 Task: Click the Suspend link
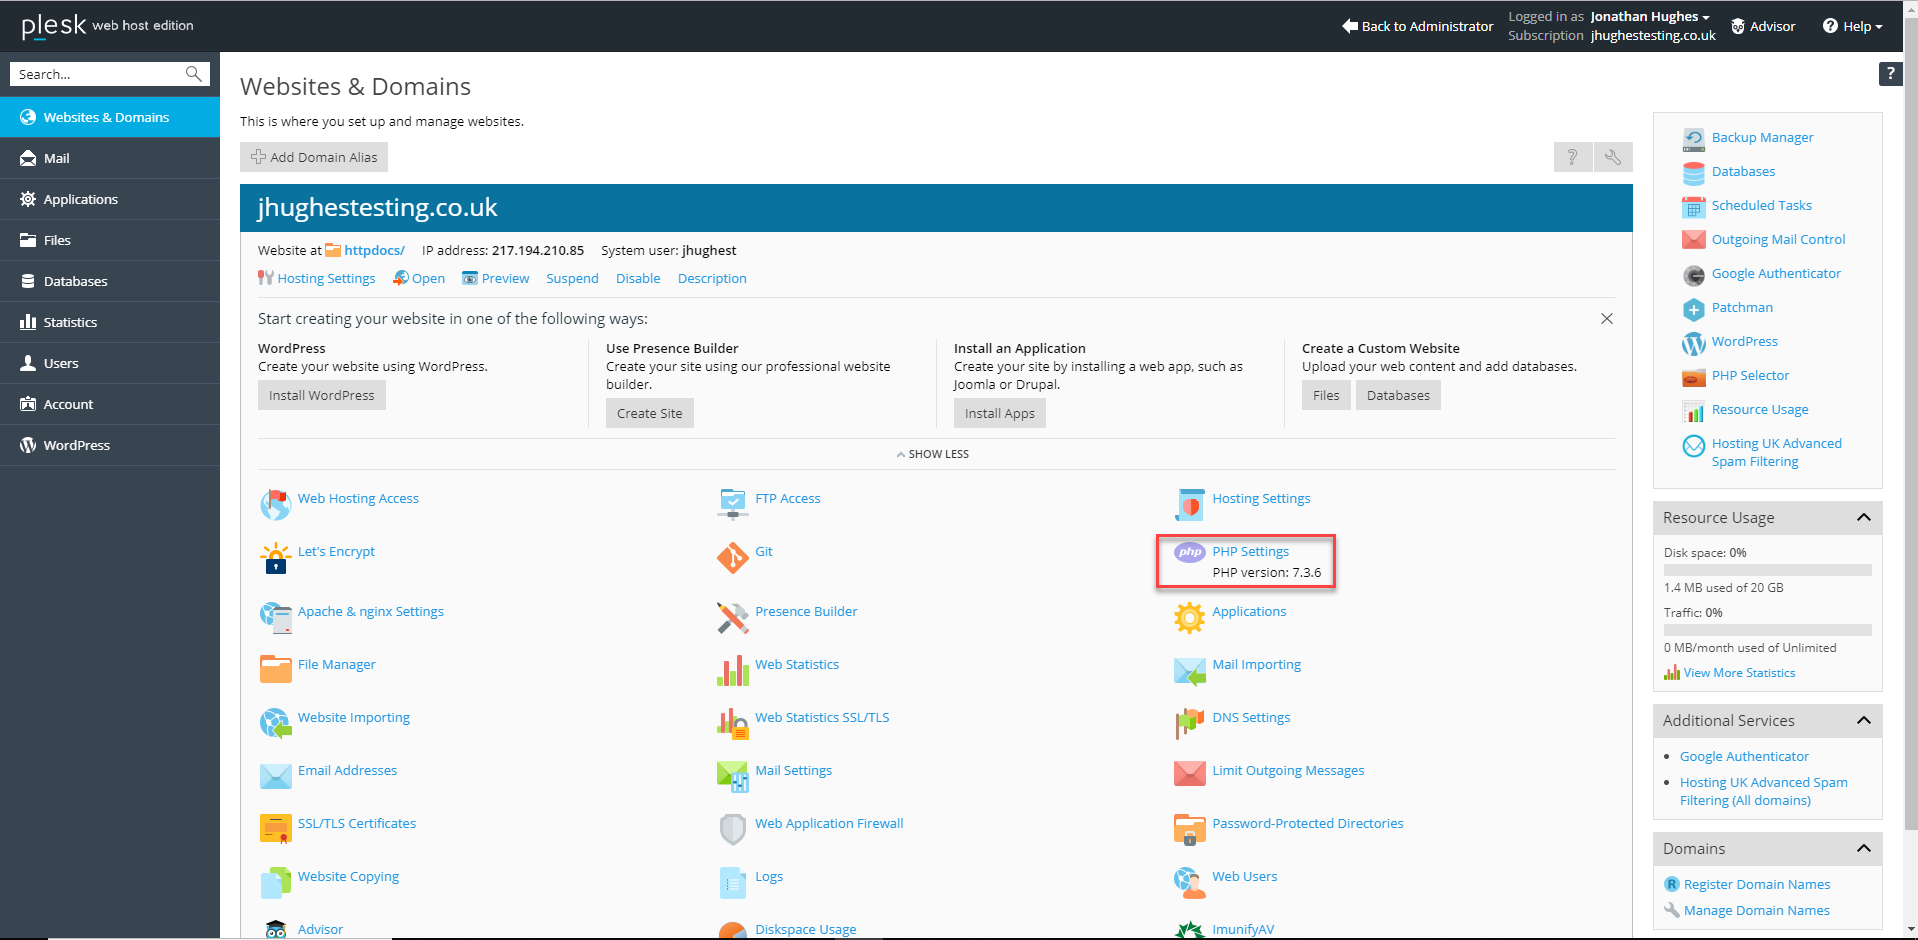point(572,278)
